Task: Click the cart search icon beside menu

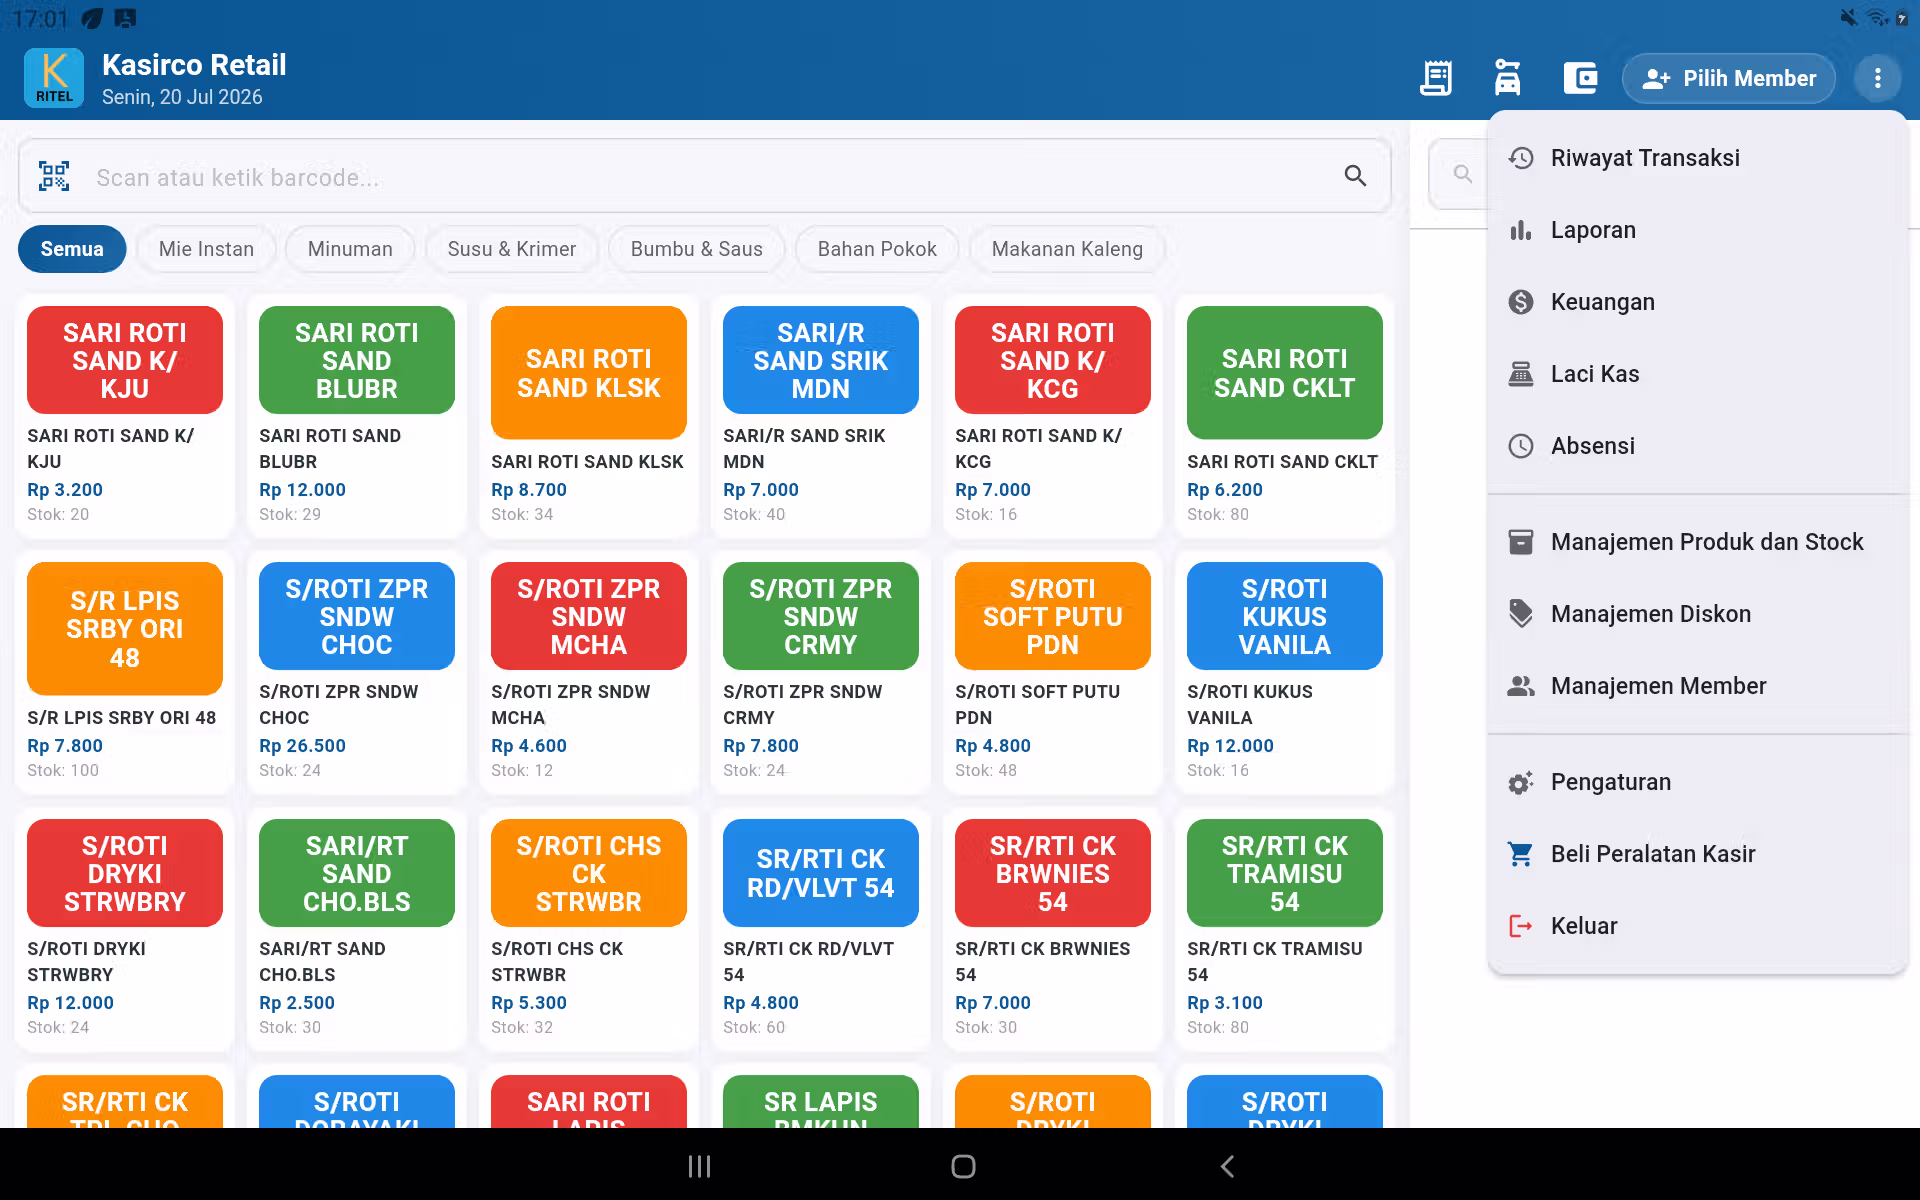Action: point(1462,174)
